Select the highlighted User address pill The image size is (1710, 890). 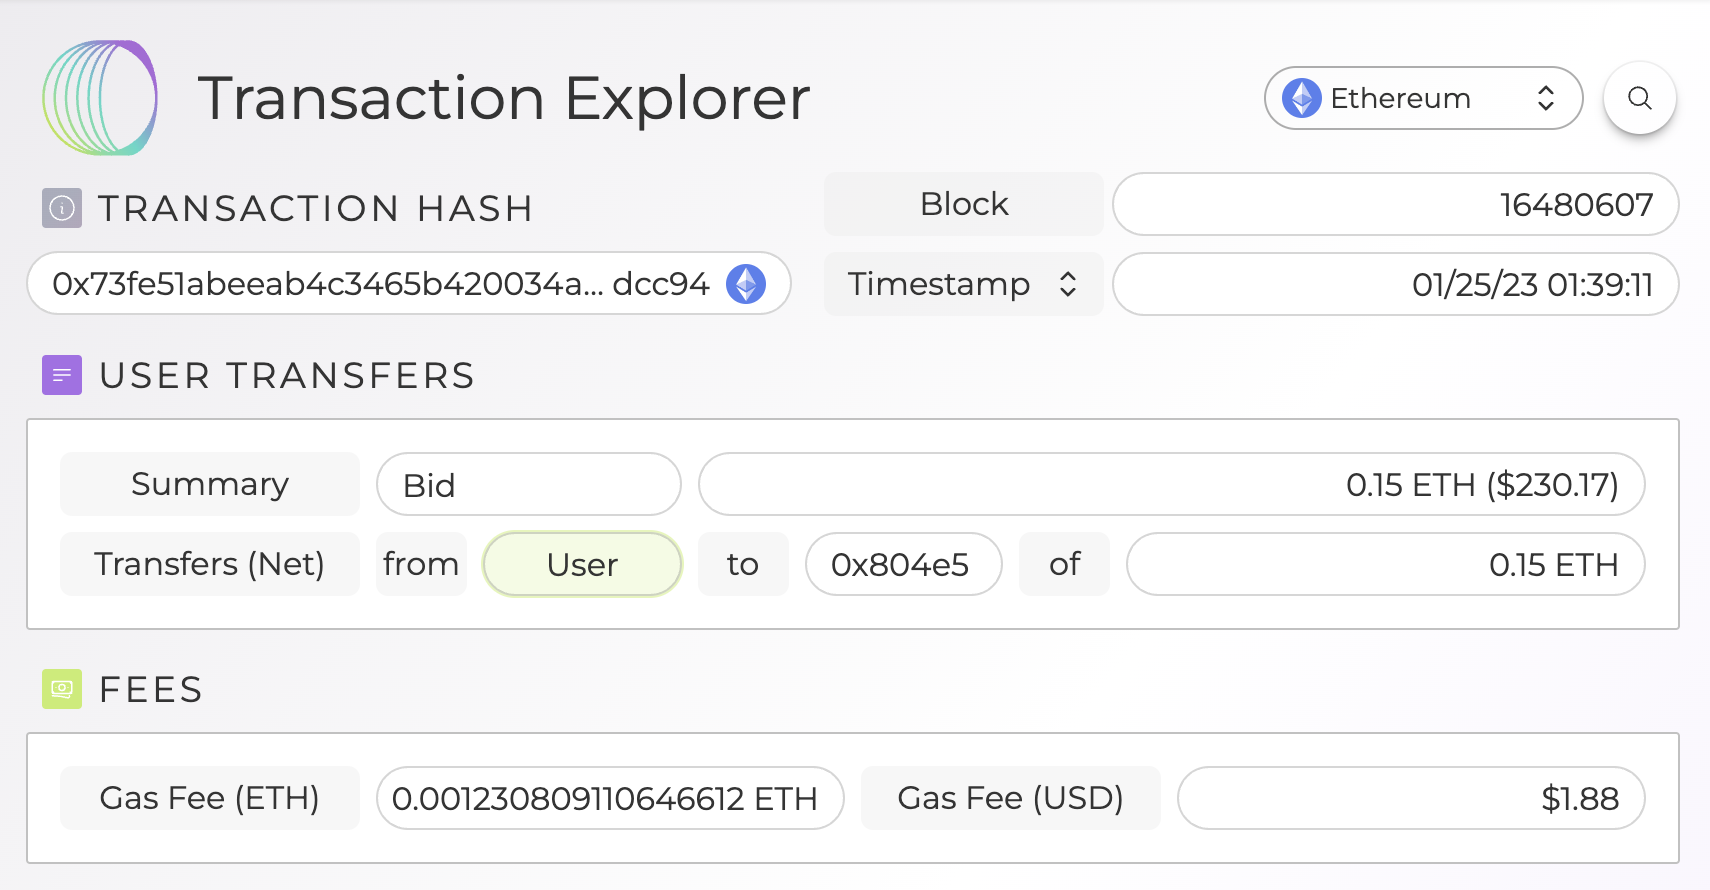click(582, 564)
